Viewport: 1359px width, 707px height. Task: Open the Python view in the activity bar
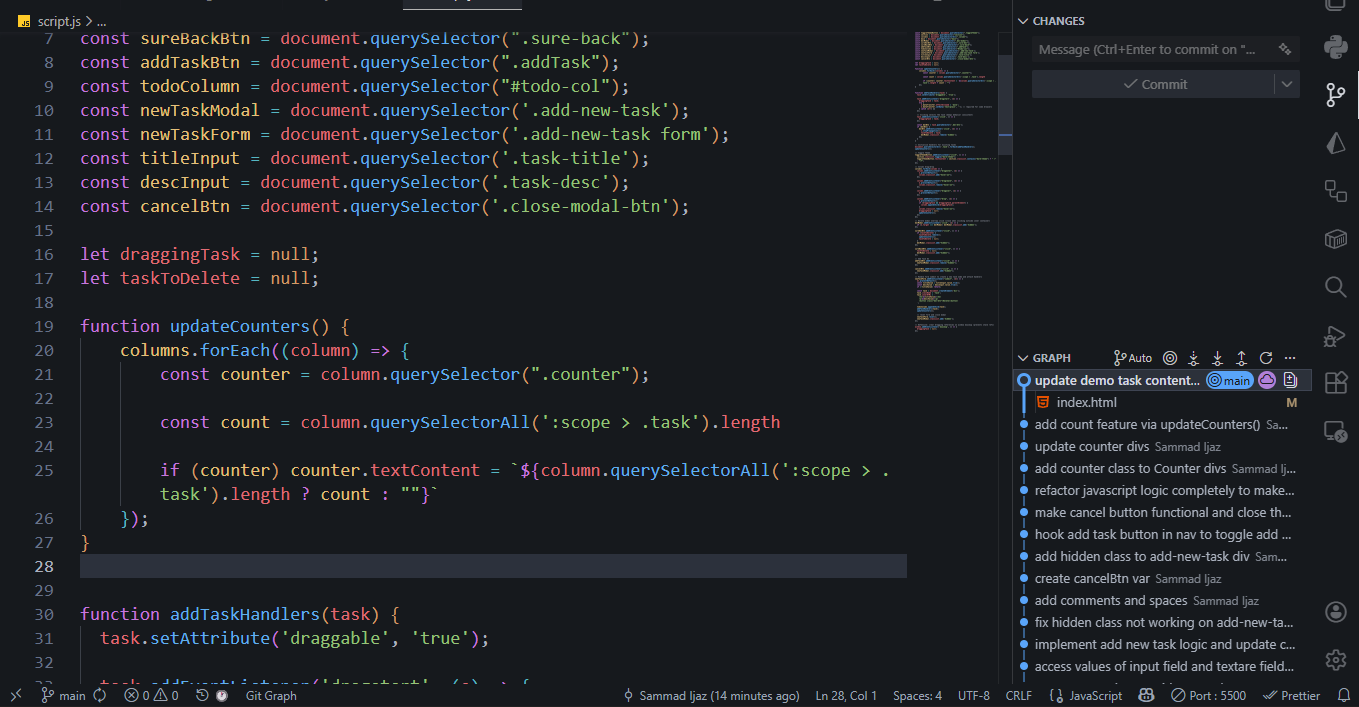coord(1335,47)
